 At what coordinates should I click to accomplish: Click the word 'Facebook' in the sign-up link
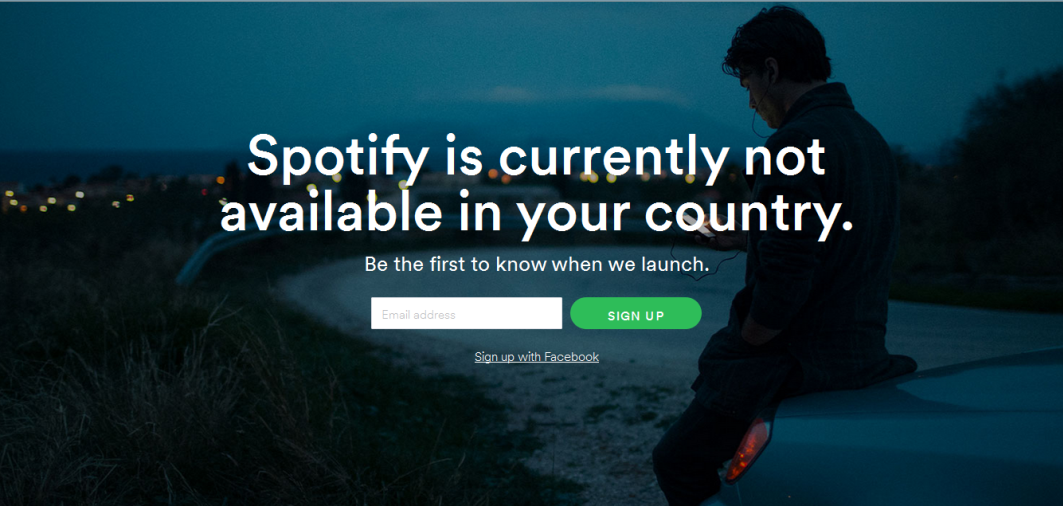click(571, 357)
